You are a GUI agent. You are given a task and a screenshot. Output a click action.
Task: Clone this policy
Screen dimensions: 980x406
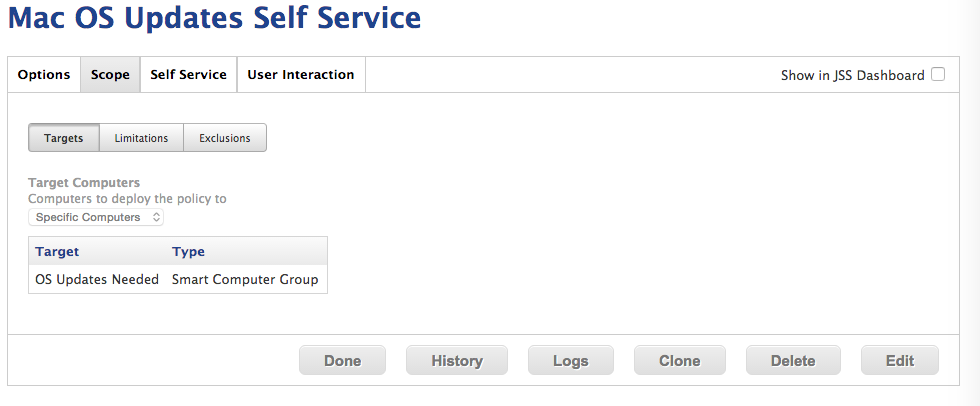[x=680, y=360]
